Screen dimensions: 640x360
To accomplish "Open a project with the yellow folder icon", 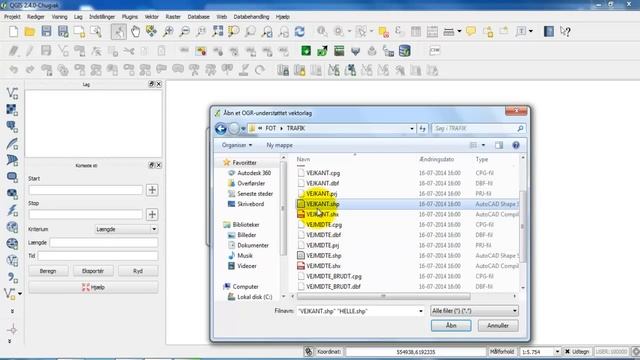I will (x=29, y=31).
